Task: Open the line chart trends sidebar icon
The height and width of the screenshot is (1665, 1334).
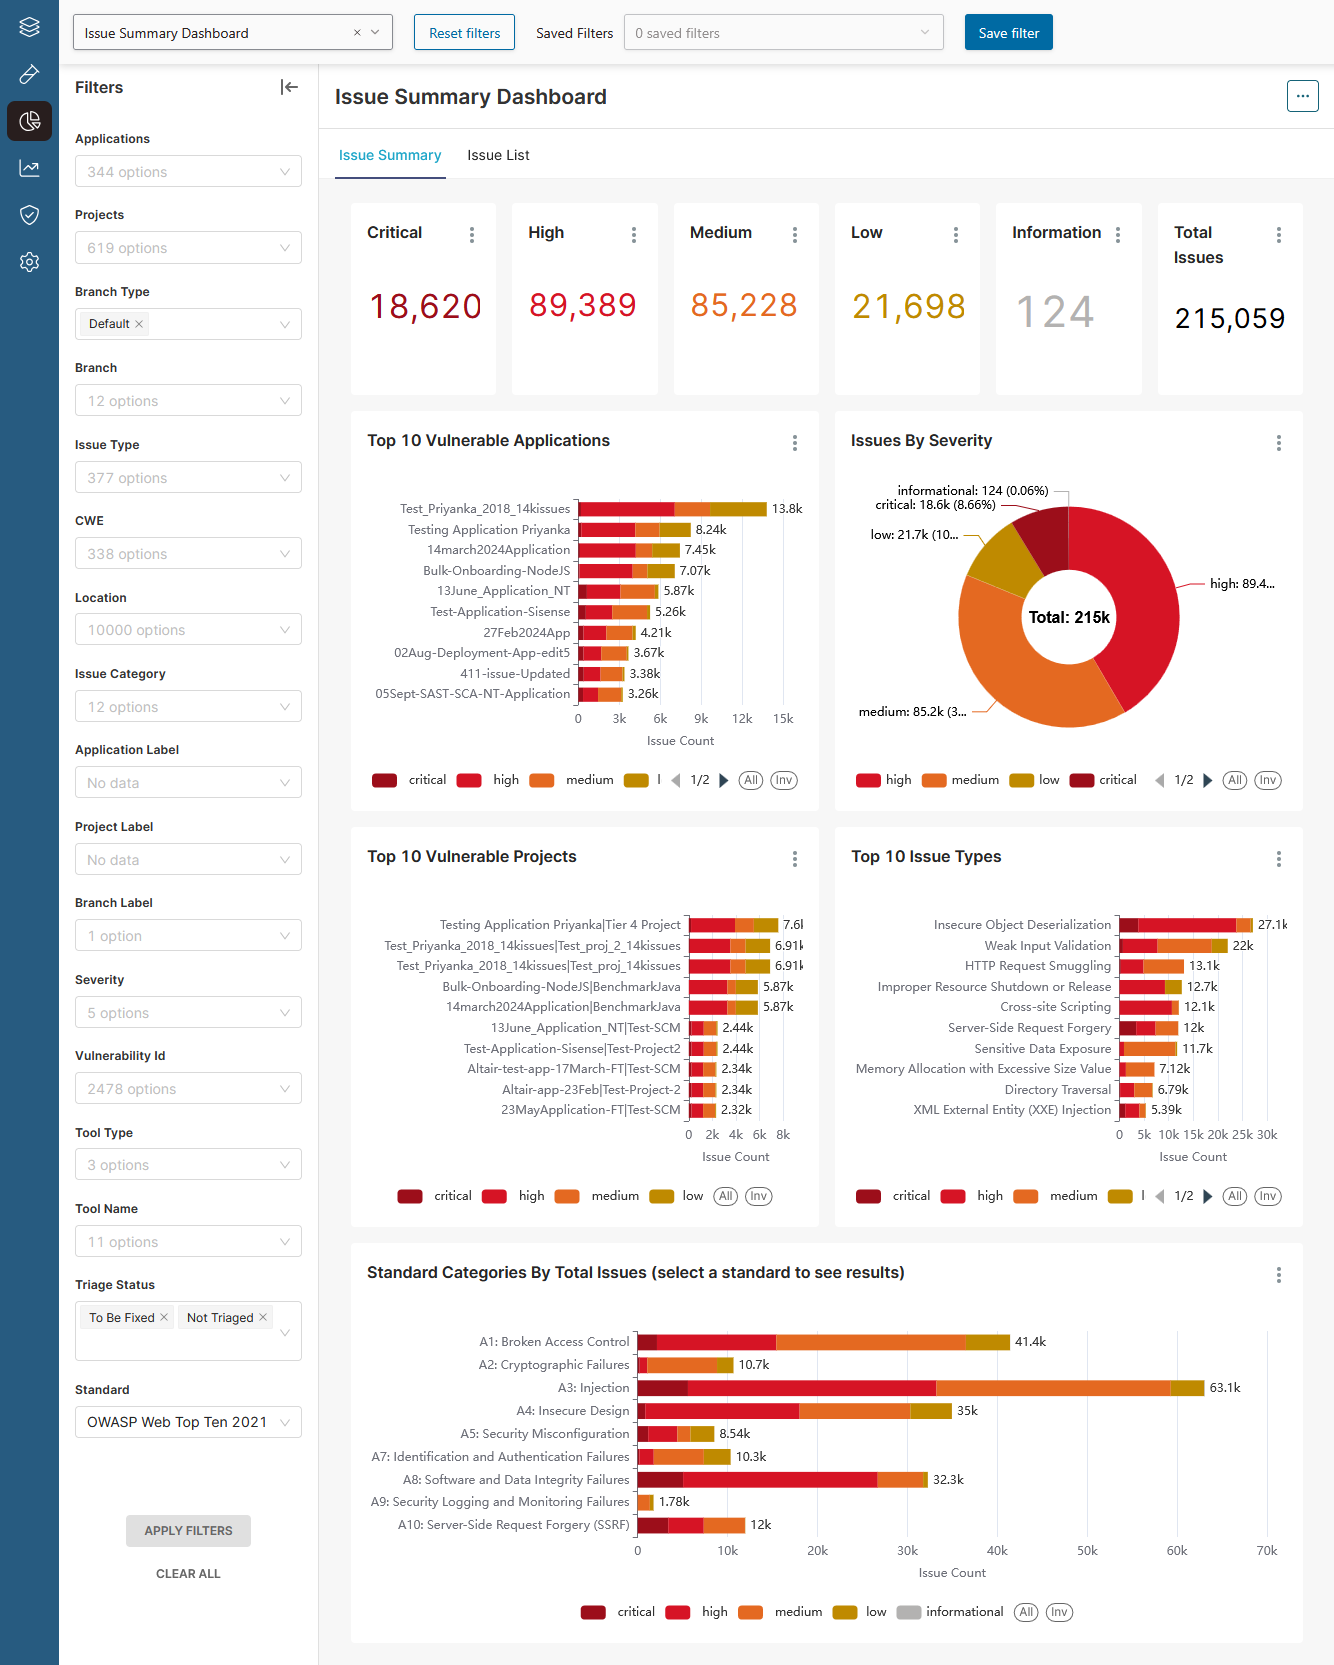Action: (x=29, y=168)
